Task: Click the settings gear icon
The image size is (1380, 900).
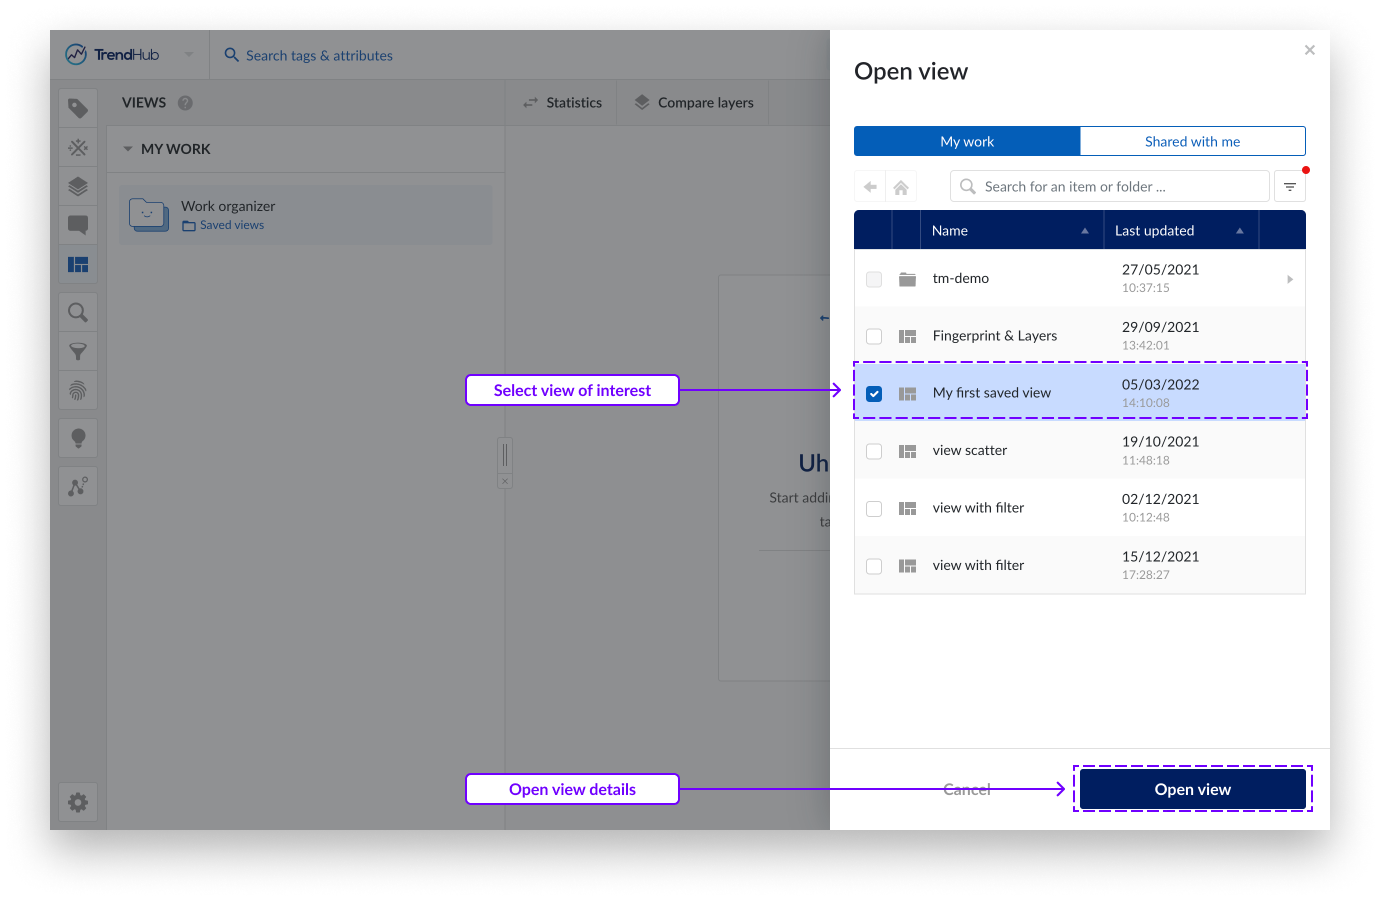Action: [78, 802]
